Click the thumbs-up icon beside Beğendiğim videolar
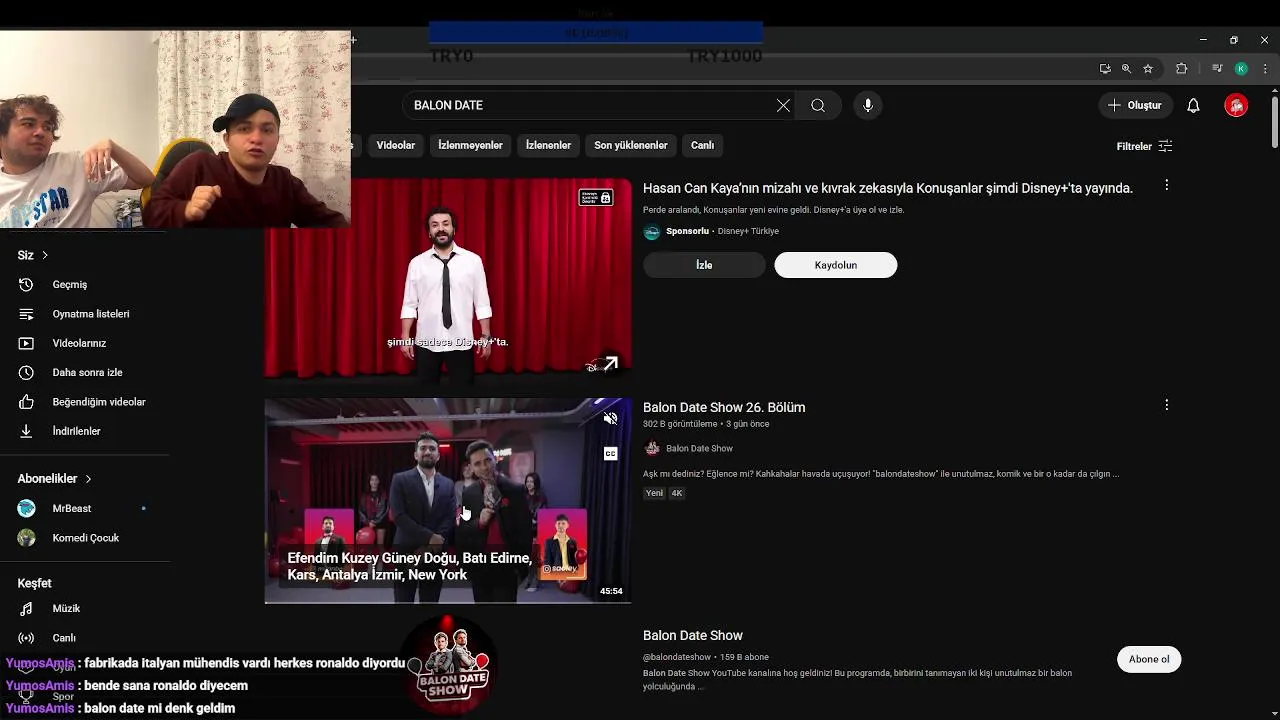 [x=27, y=402]
